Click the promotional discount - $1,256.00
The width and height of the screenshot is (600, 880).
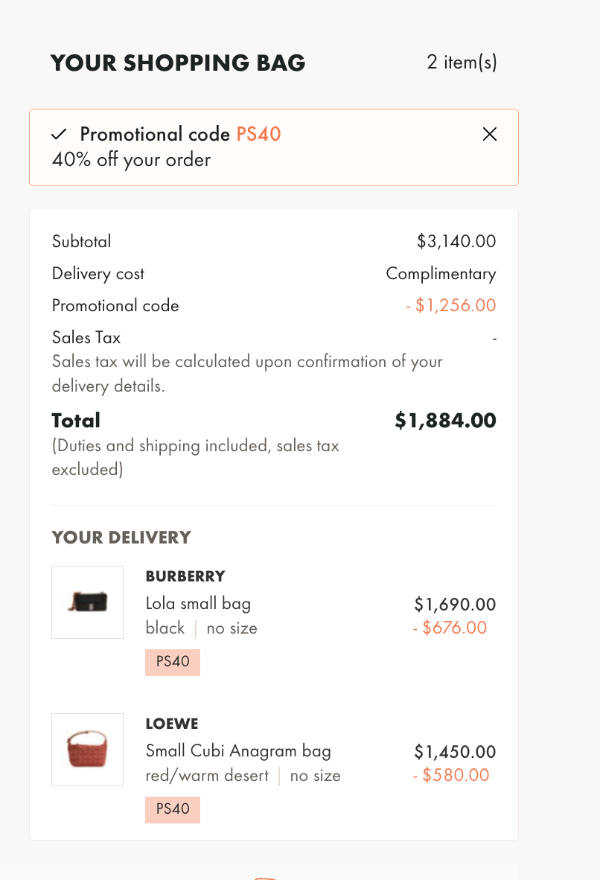451,305
